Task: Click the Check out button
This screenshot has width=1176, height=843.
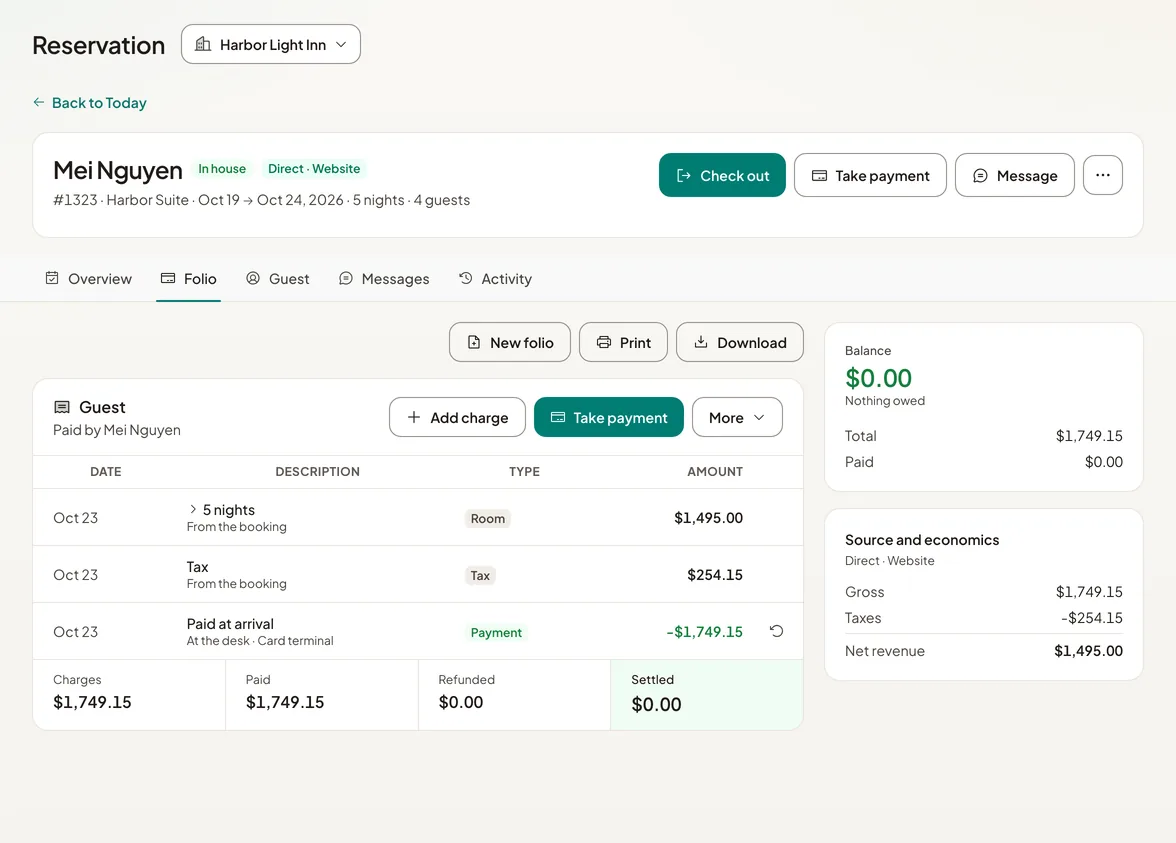Action: pyautogui.click(x=722, y=176)
